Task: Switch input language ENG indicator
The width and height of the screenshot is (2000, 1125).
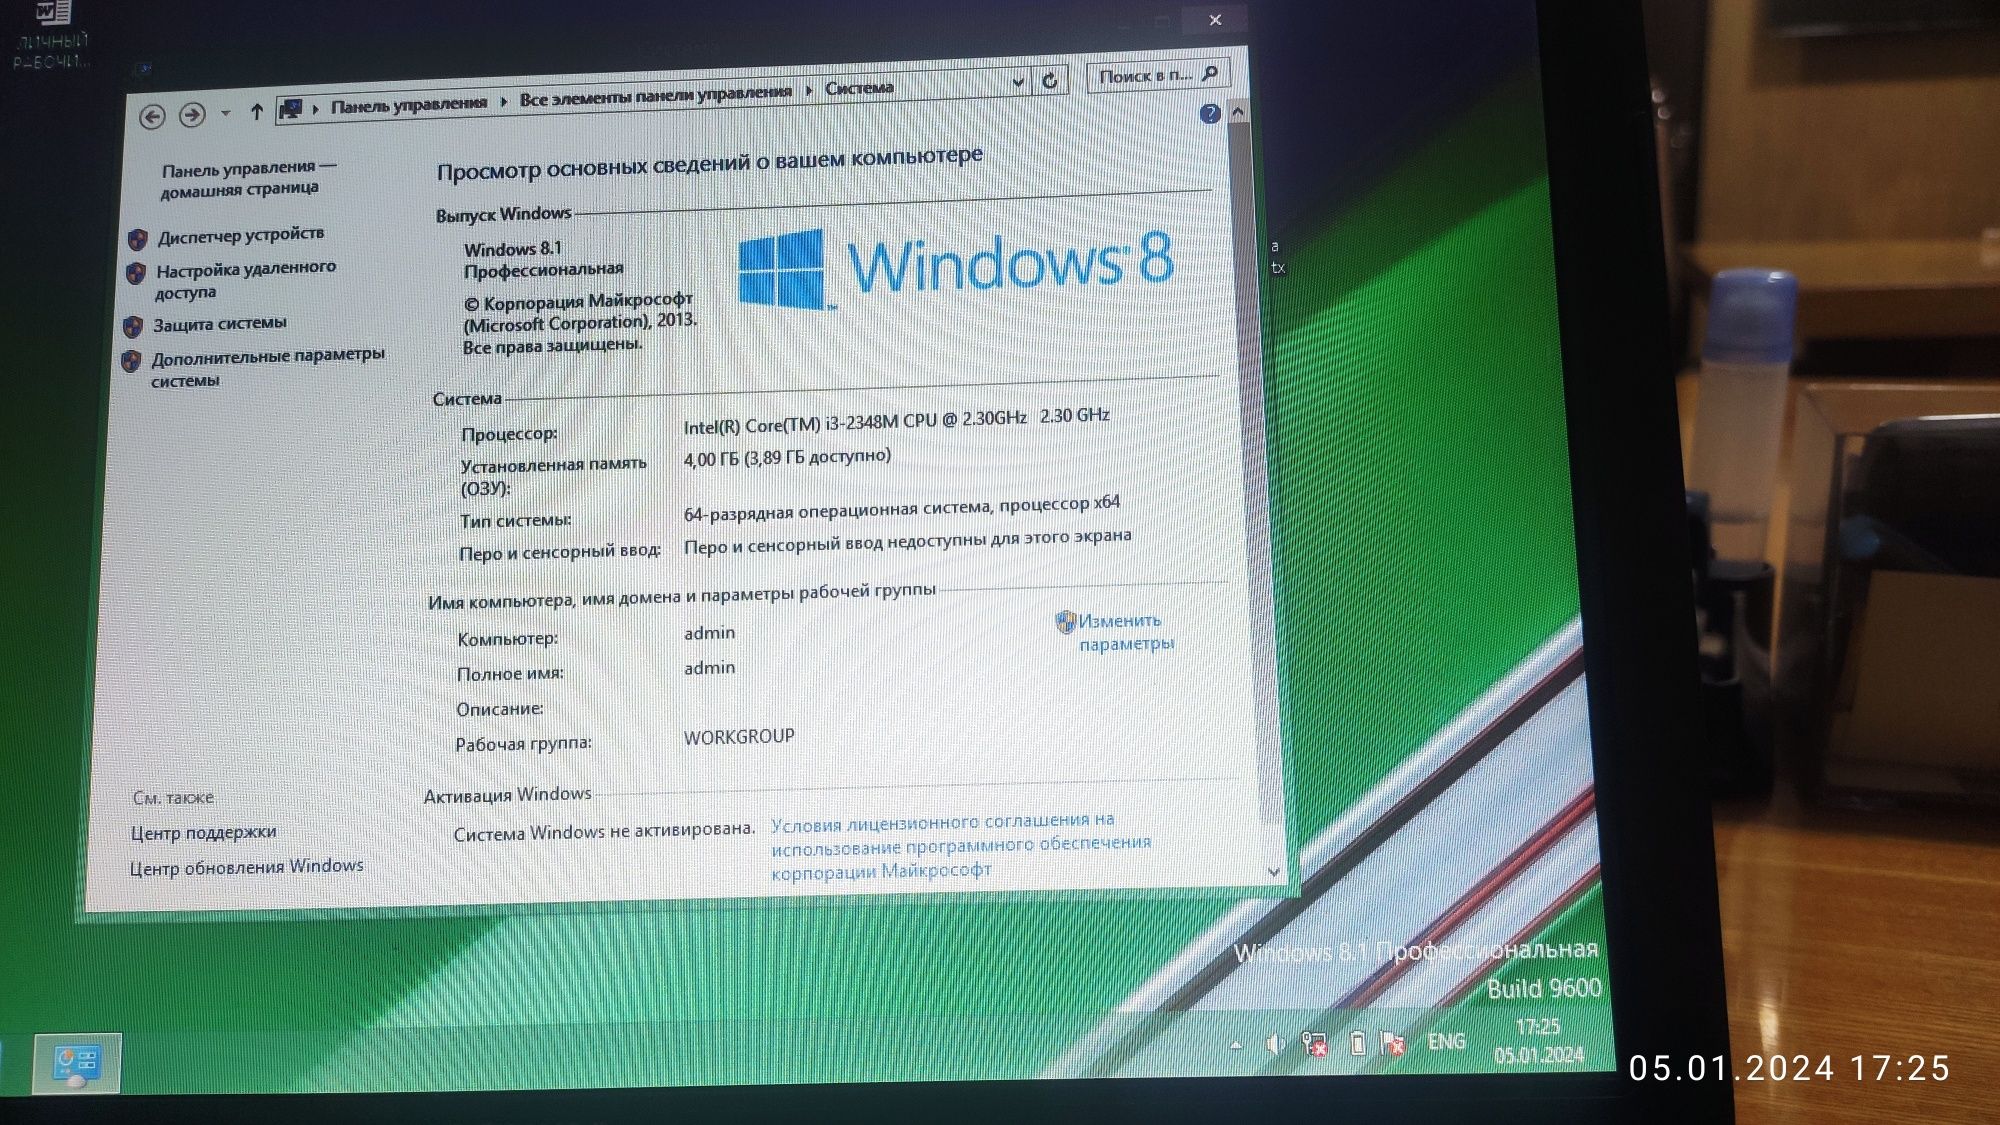Action: [x=1446, y=1042]
